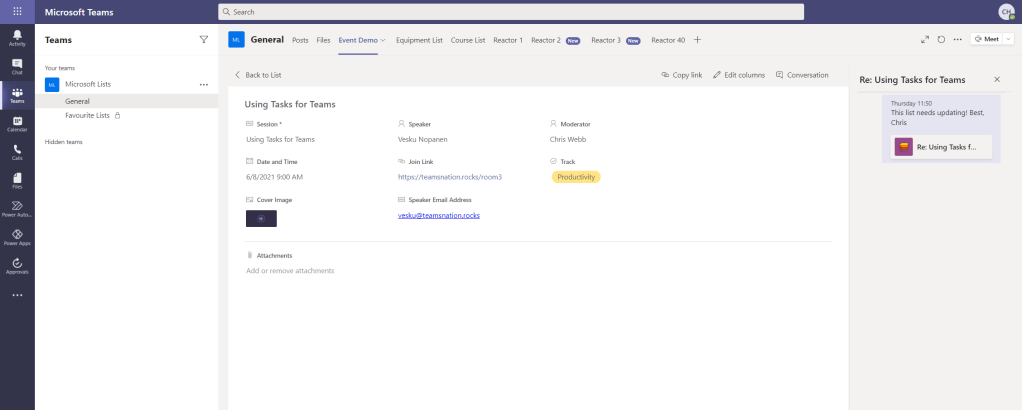Open the Cover Image thumbnail

261,218
